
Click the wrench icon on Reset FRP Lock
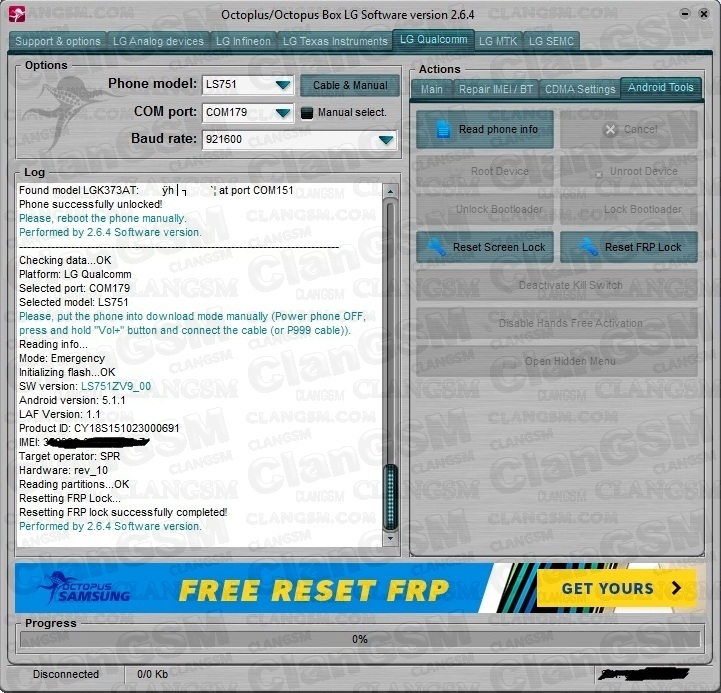[589, 247]
